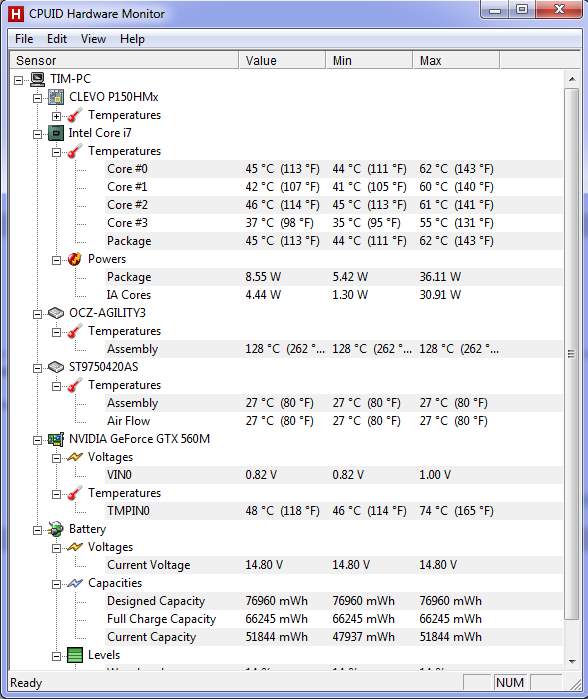The image size is (588, 699).
Task: Select the IA Cores power row
Action: [x=334, y=295]
